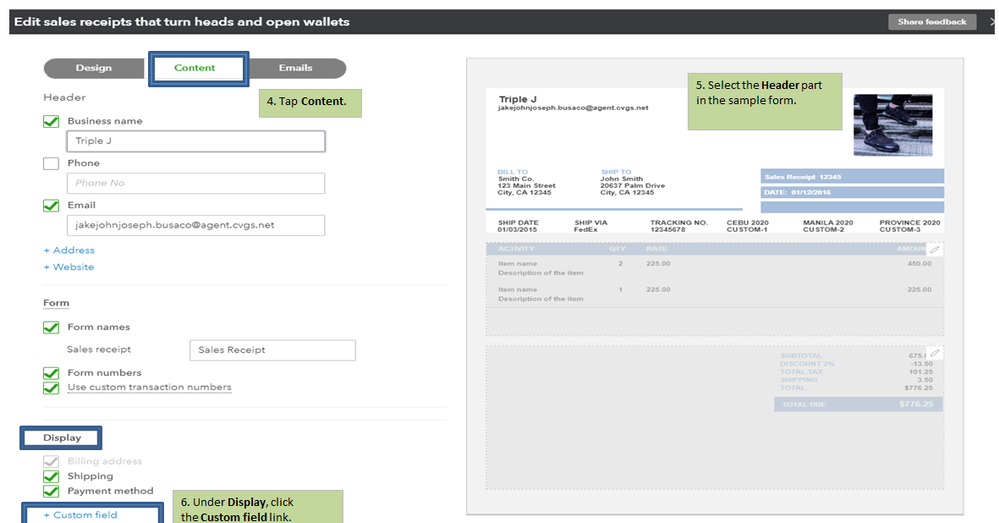Click the TRACKING NO. field in preview
999x523 pixels.
(x=679, y=226)
